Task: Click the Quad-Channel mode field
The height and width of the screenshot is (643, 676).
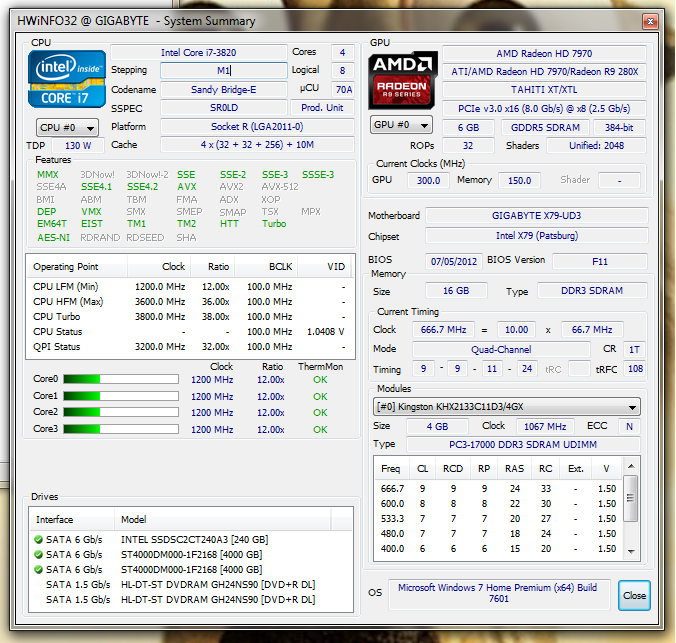Action: click(501, 349)
